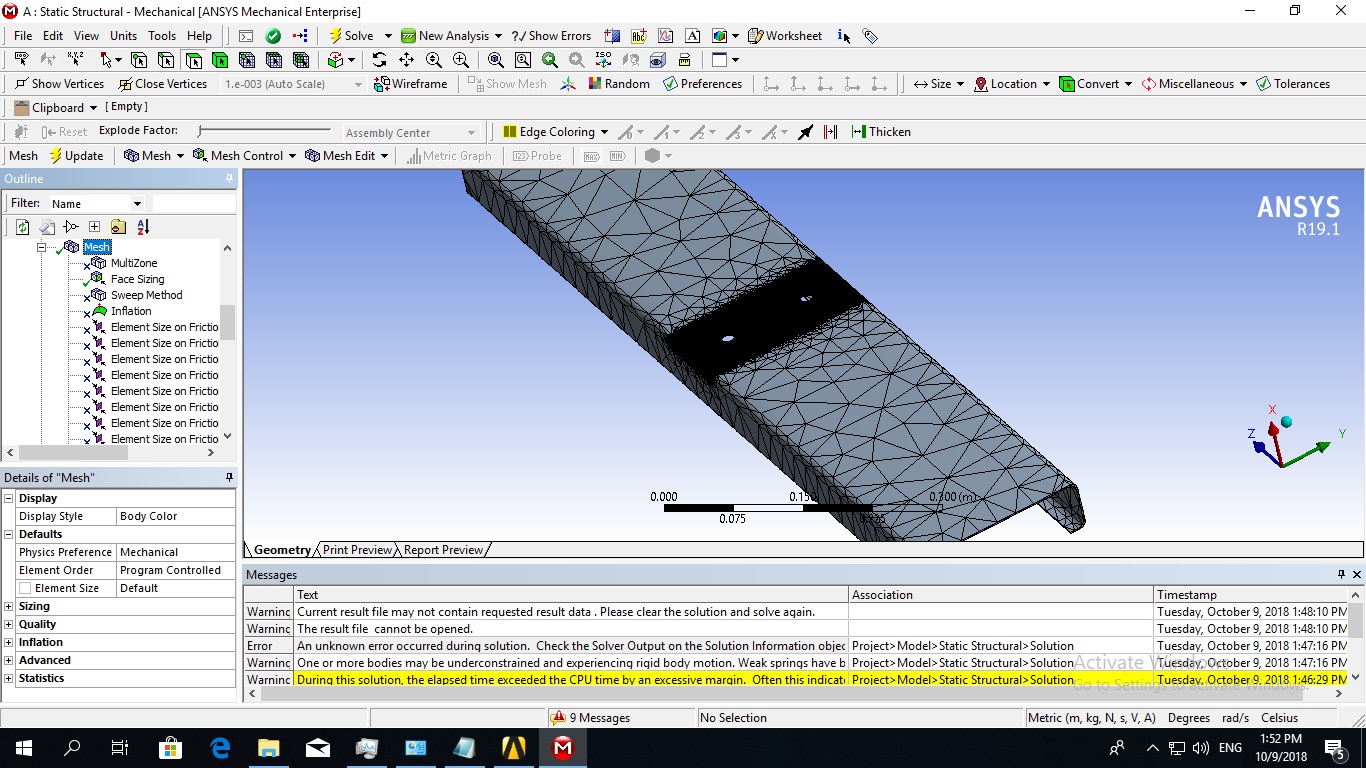
Task: Toggle Show Vertices
Action: click(59, 84)
